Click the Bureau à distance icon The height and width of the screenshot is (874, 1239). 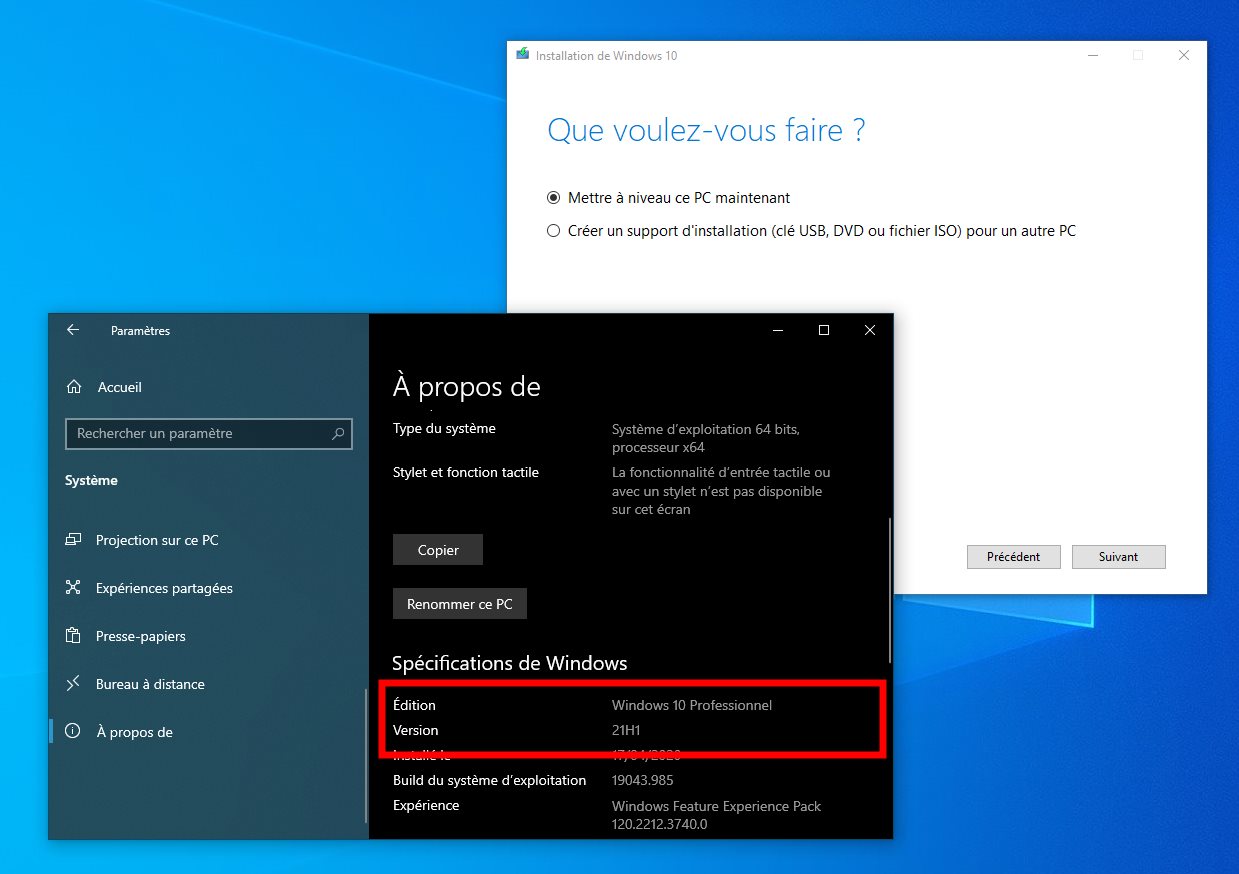pyautogui.click(x=73, y=684)
